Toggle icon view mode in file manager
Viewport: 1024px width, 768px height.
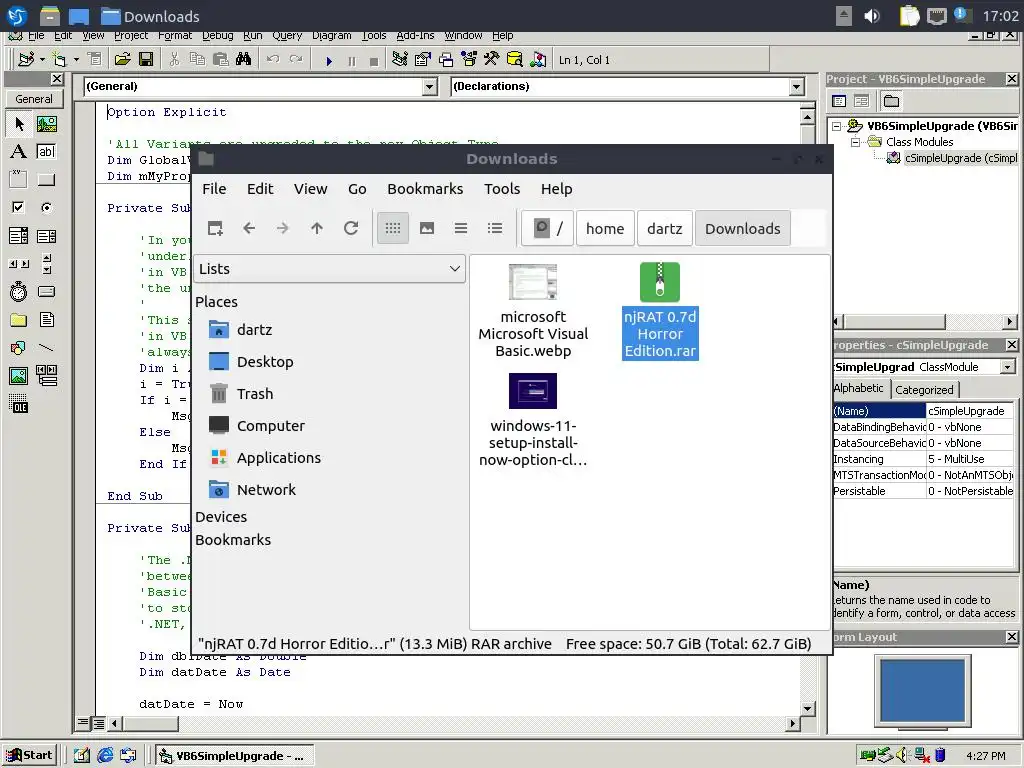click(392, 228)
